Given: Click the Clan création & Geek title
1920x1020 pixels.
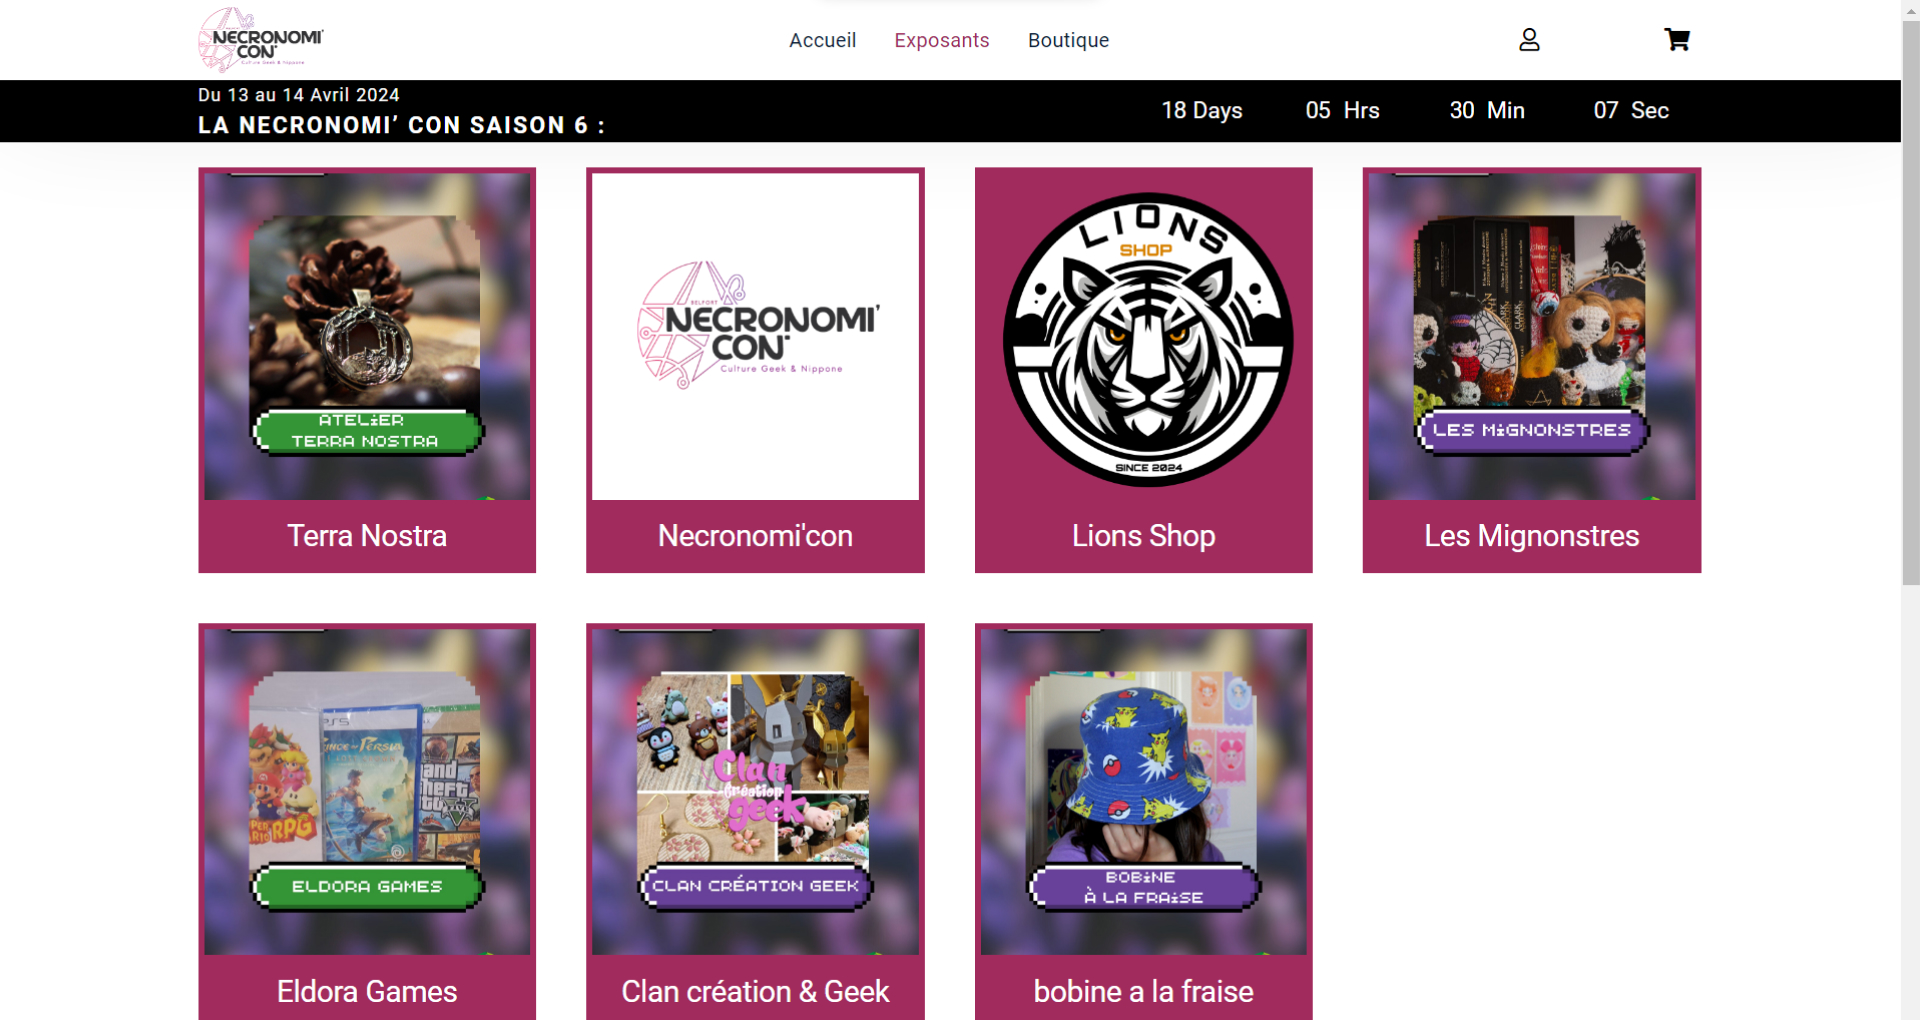Looking at the screenshot, I should 755,992.
